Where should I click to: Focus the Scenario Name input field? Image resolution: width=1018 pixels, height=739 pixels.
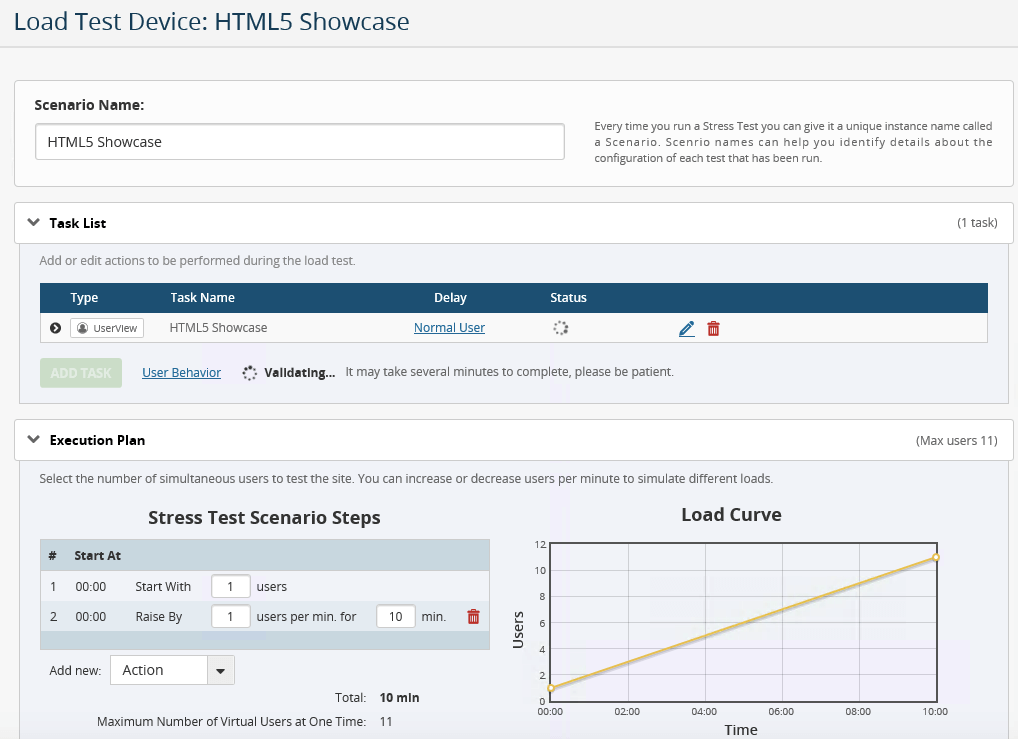299,142
